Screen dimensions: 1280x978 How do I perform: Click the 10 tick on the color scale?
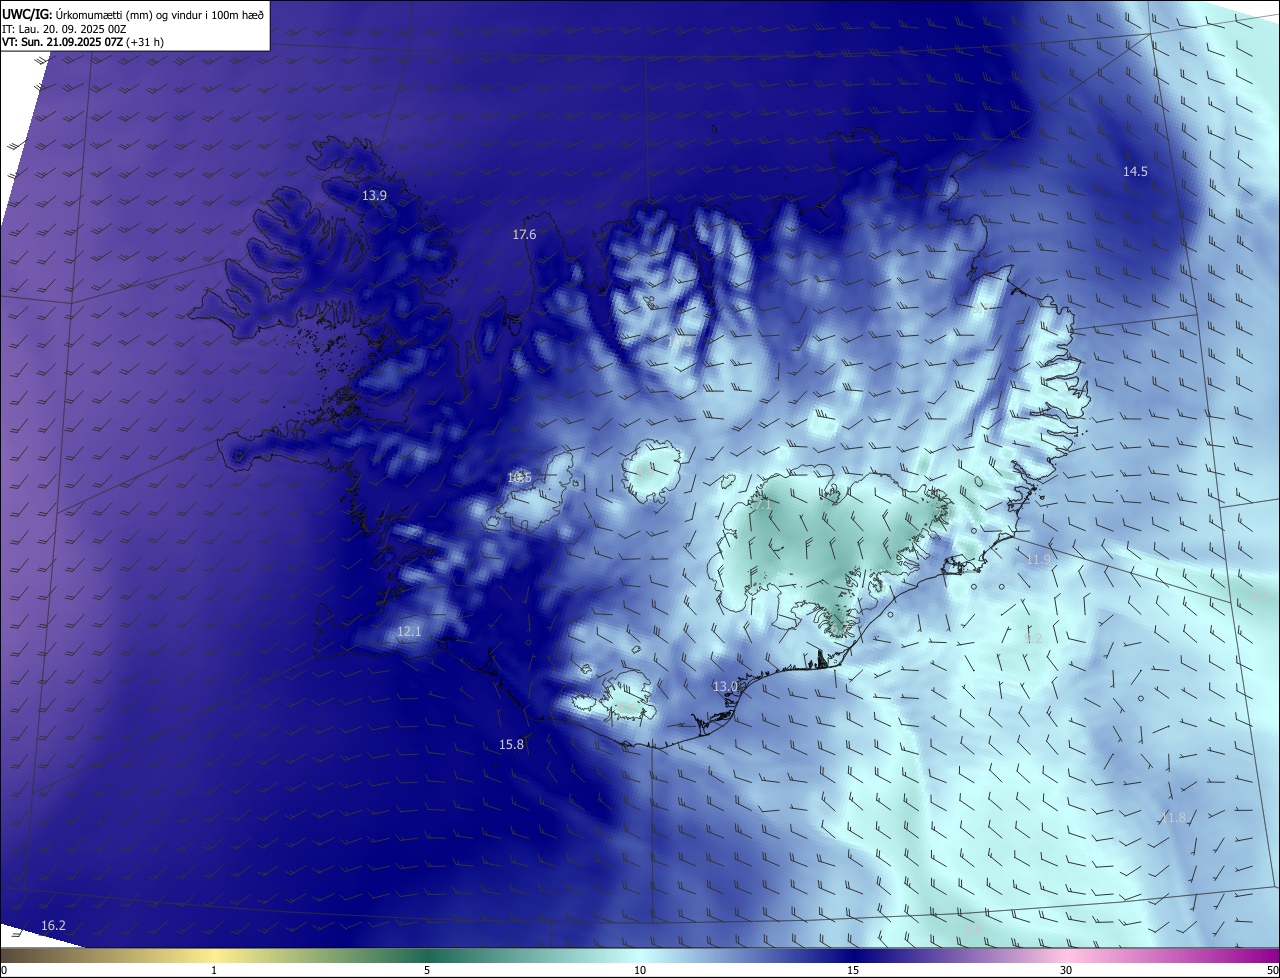pyautogui.click(x=640, y=971)
